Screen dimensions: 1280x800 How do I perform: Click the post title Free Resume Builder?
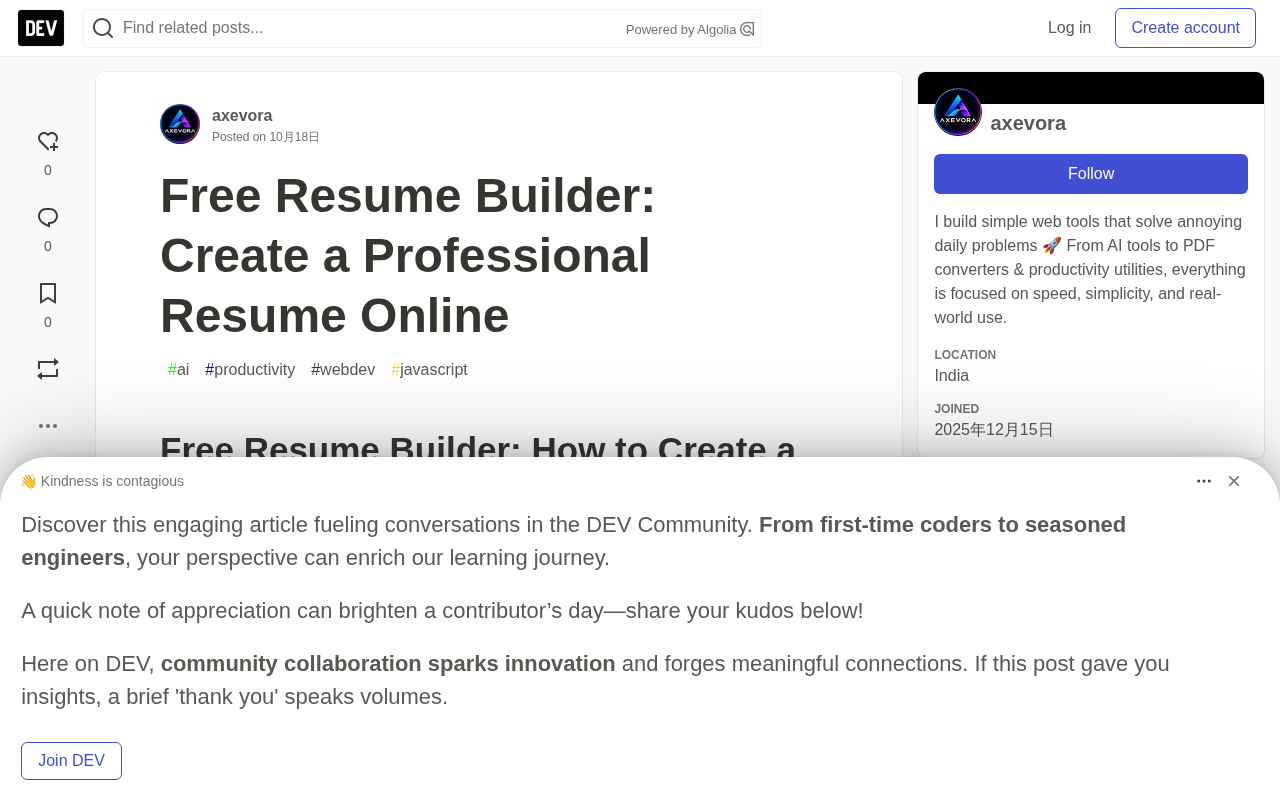tap(408, 255)
